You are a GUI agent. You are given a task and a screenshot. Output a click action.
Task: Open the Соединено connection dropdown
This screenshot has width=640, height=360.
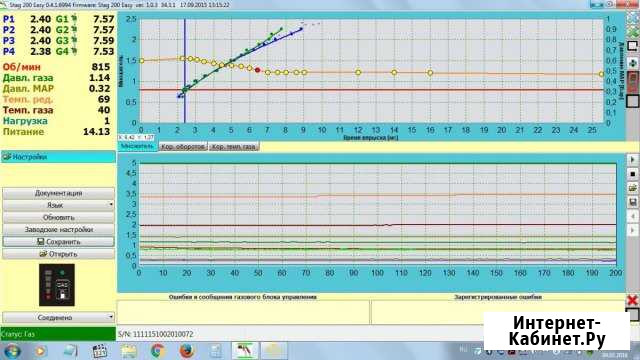point(58,317)
